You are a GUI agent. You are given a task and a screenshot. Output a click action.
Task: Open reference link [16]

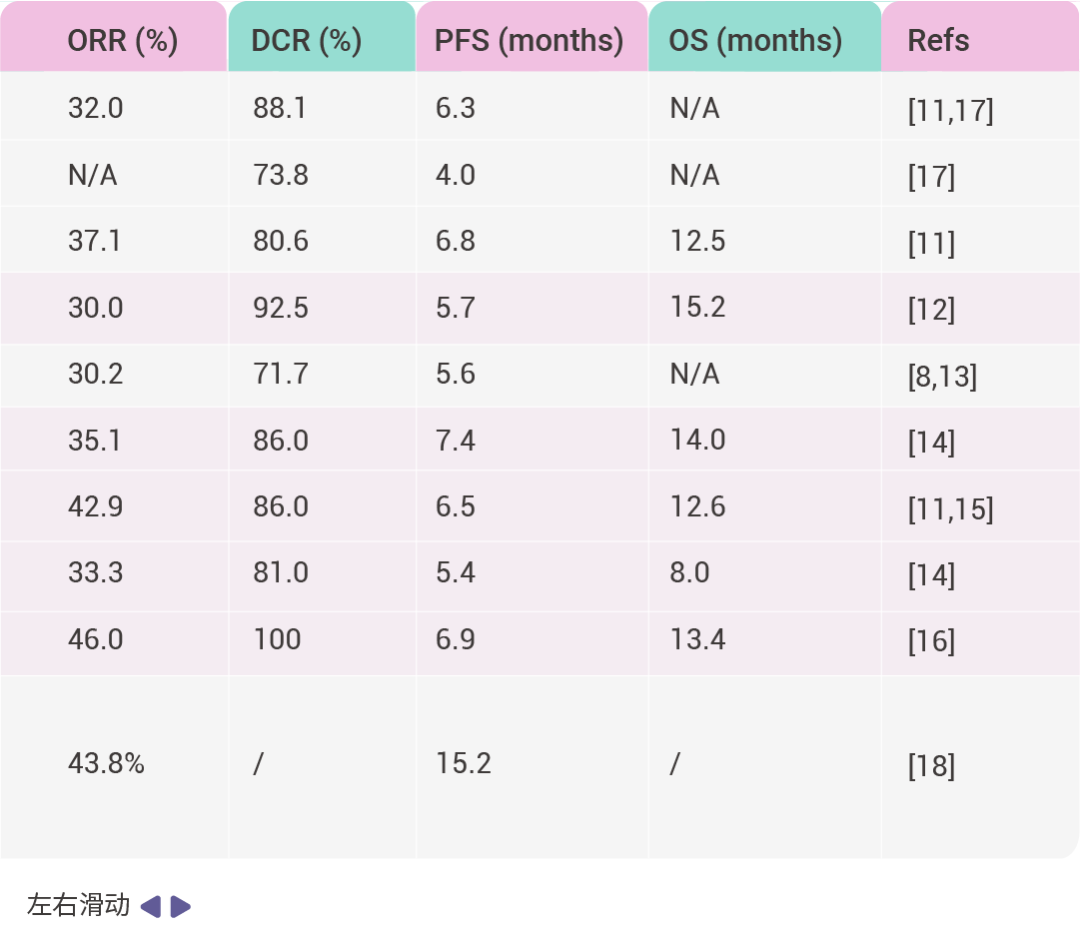click(931, 641)
